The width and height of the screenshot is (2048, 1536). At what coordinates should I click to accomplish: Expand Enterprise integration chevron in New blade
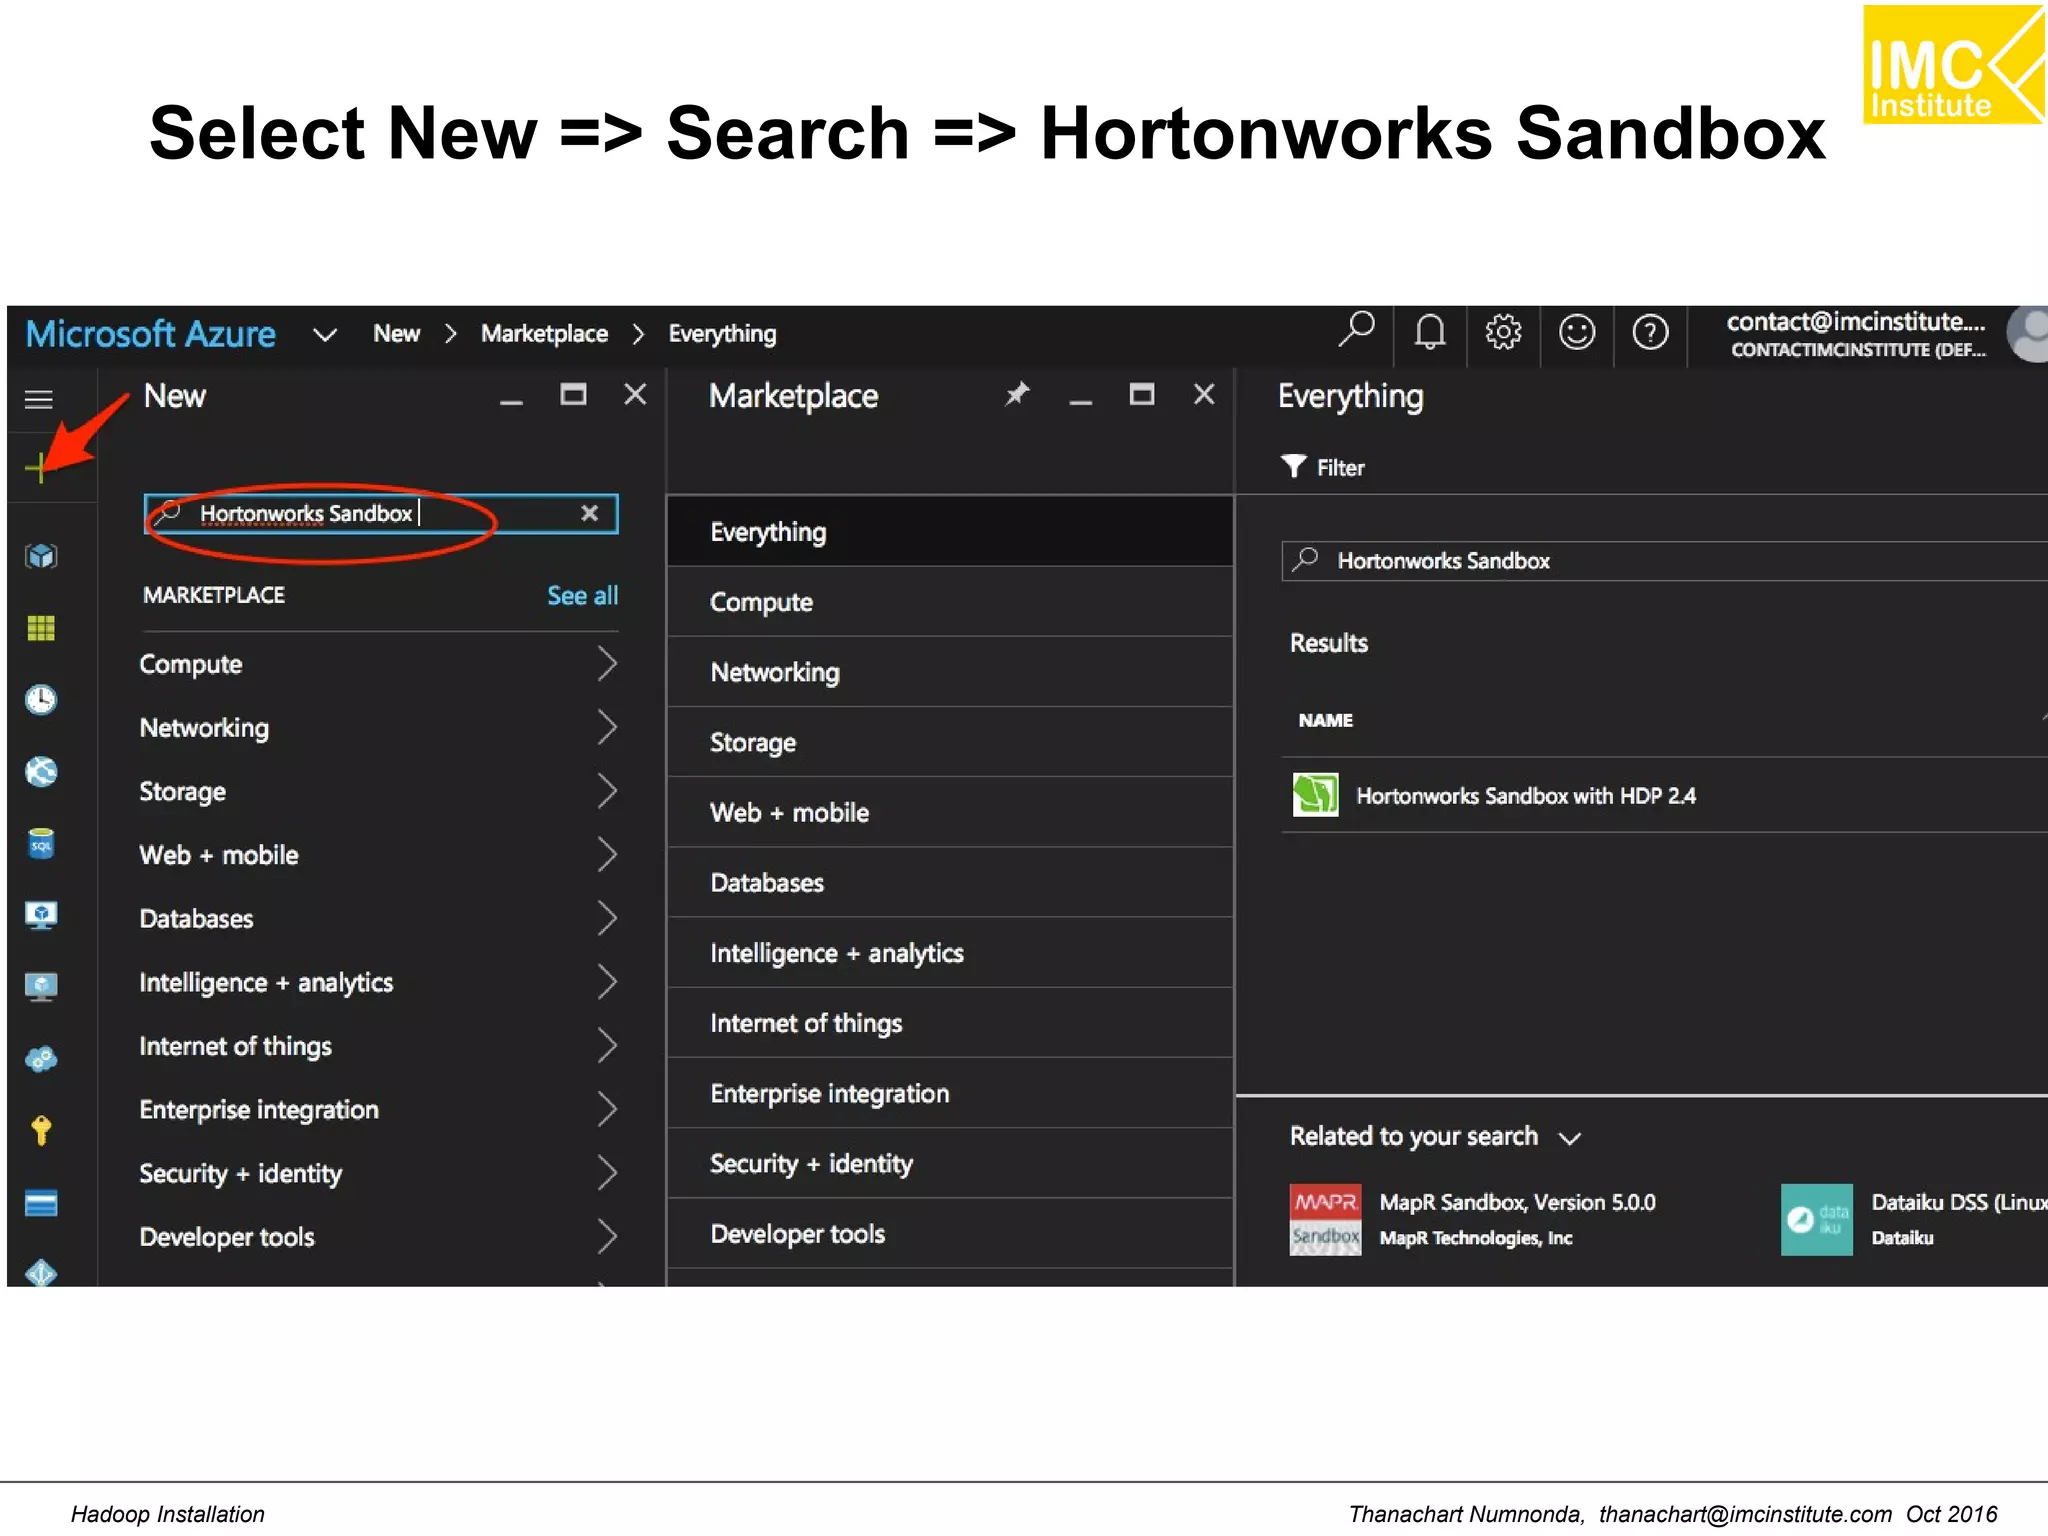[607, 1109]
